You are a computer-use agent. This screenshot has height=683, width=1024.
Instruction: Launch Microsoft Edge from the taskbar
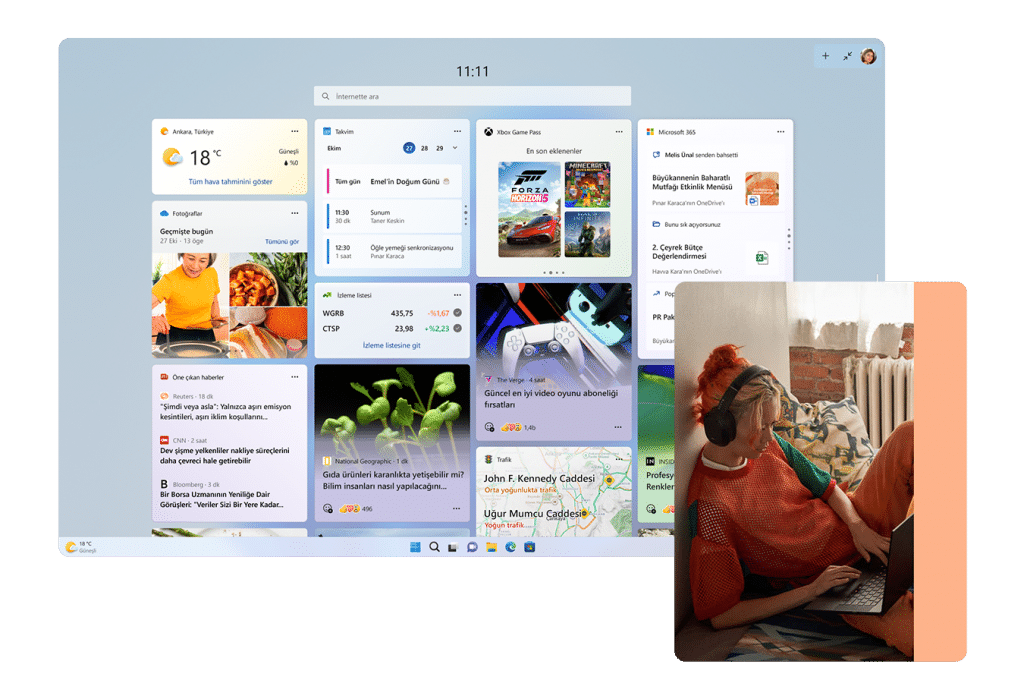[x=511, y=547]
